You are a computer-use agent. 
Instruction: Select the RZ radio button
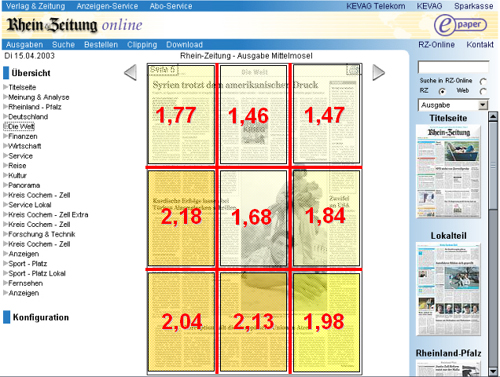pos(442,91)
